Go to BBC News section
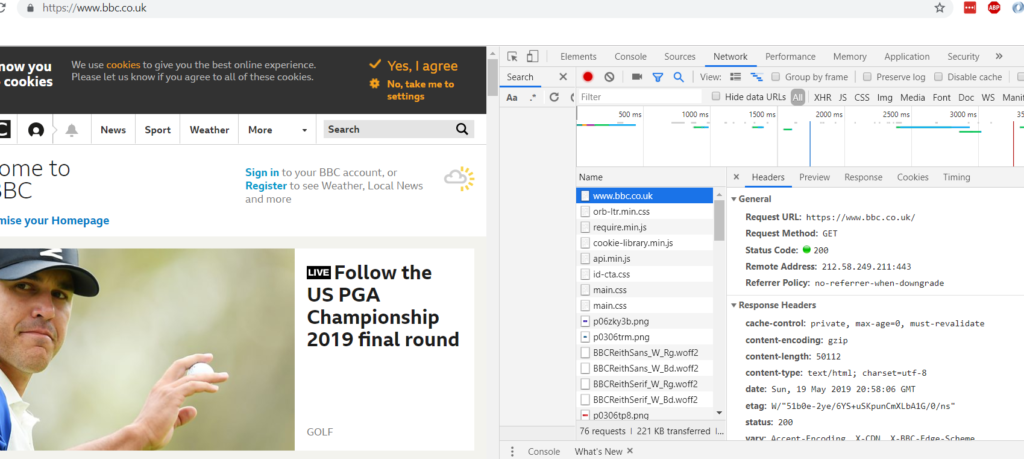This screenshot has width=1024, height=459. (x=113, y=130)
